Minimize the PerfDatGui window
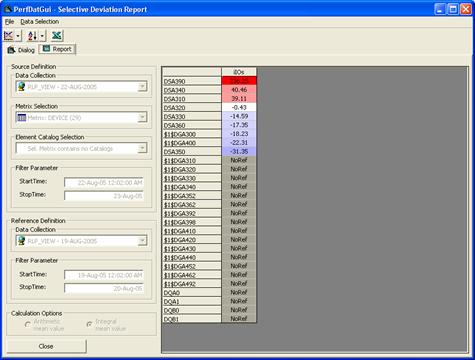The image size is (475, 360). pos(440,9)
